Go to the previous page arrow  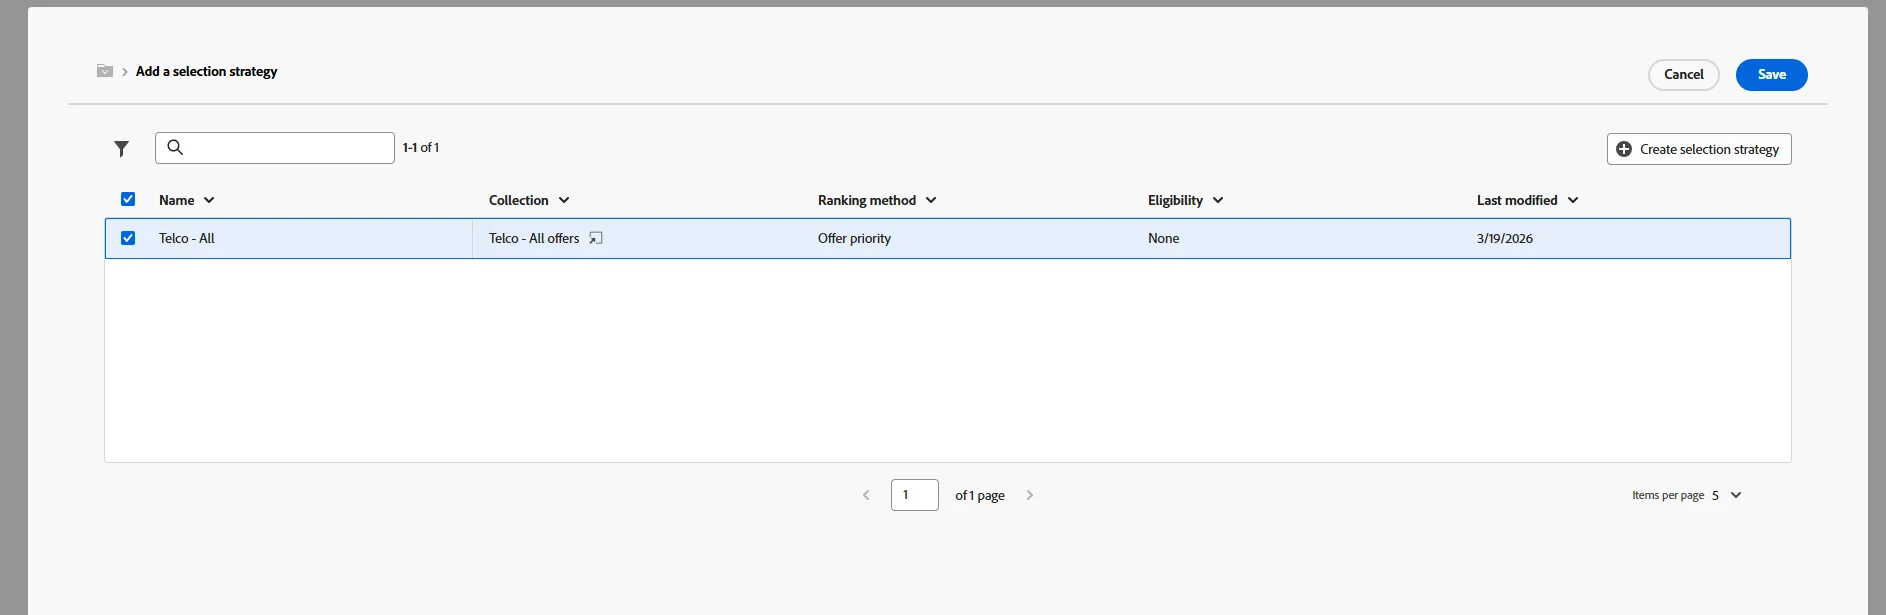[866, 495]
